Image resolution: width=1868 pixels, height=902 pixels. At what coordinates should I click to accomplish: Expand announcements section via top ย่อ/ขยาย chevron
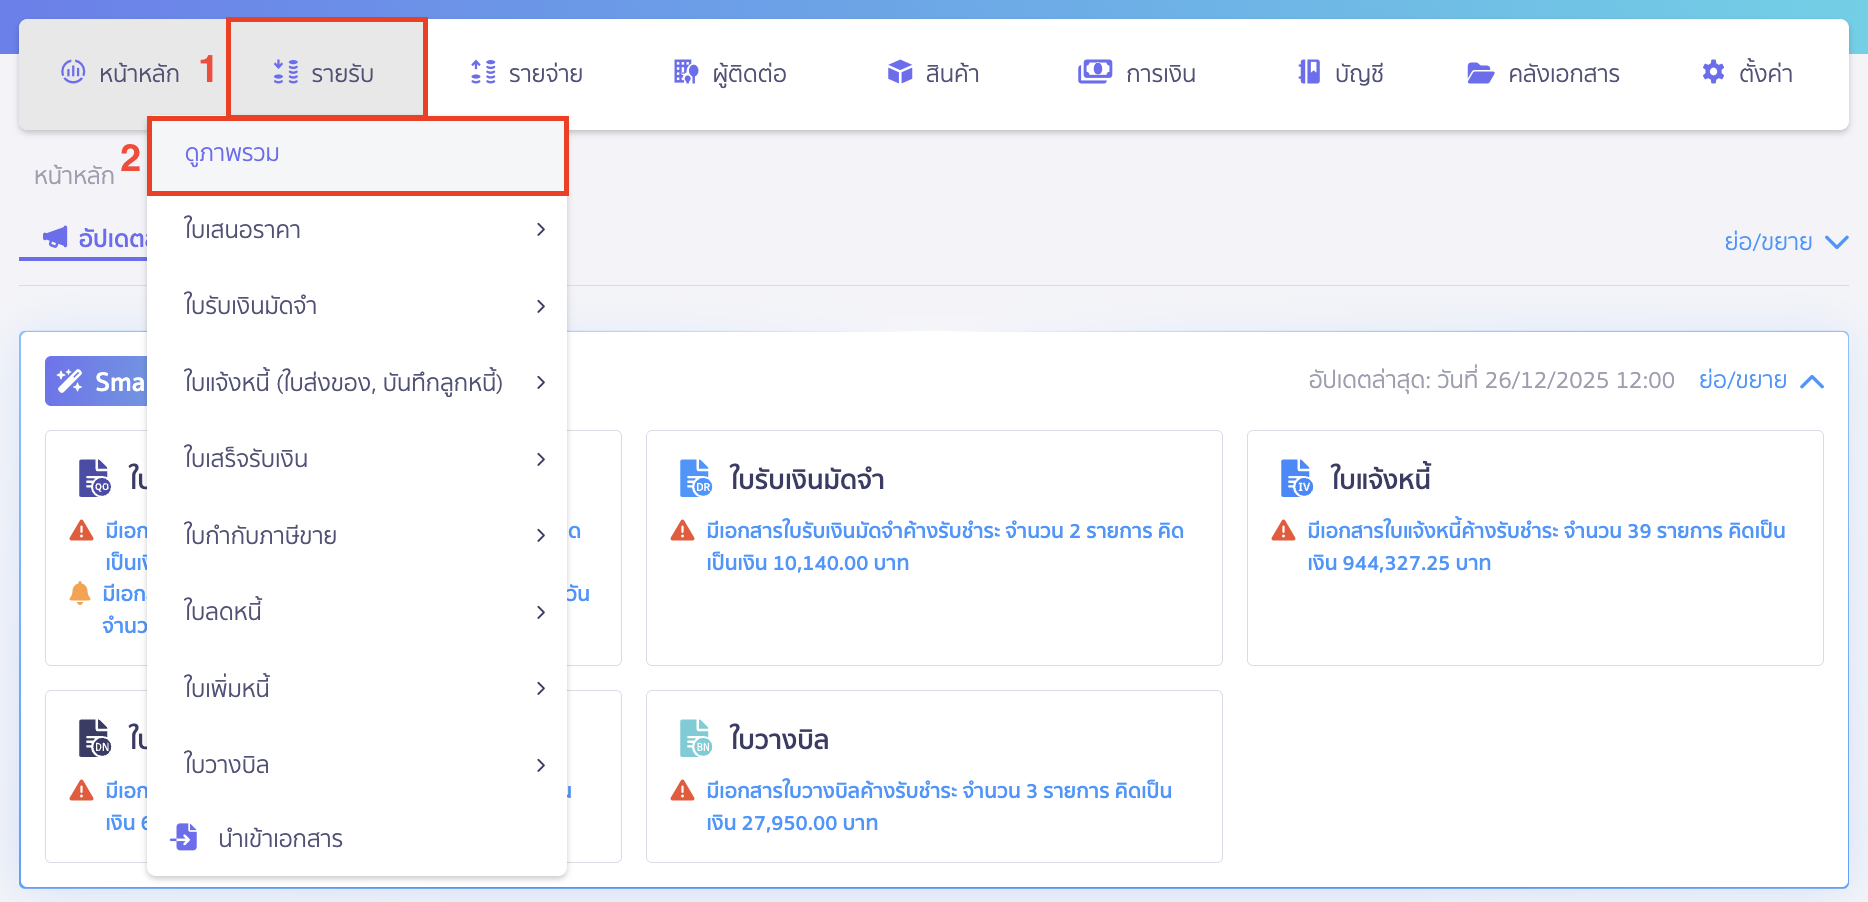pos(1836,242)
